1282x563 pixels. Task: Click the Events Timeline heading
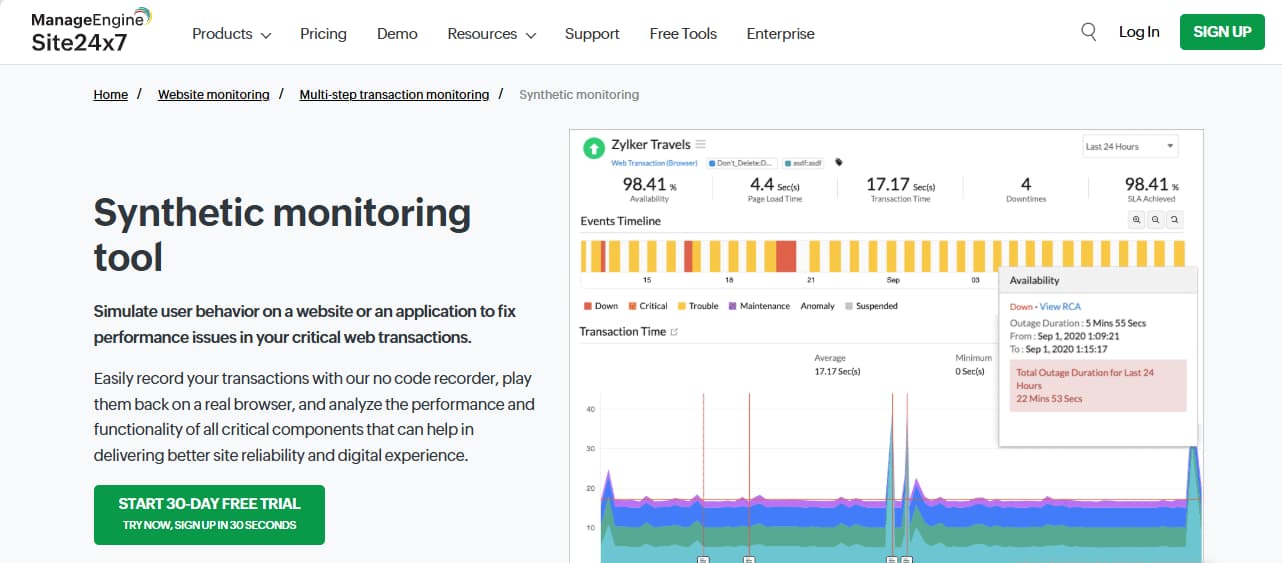pos(620,221)
